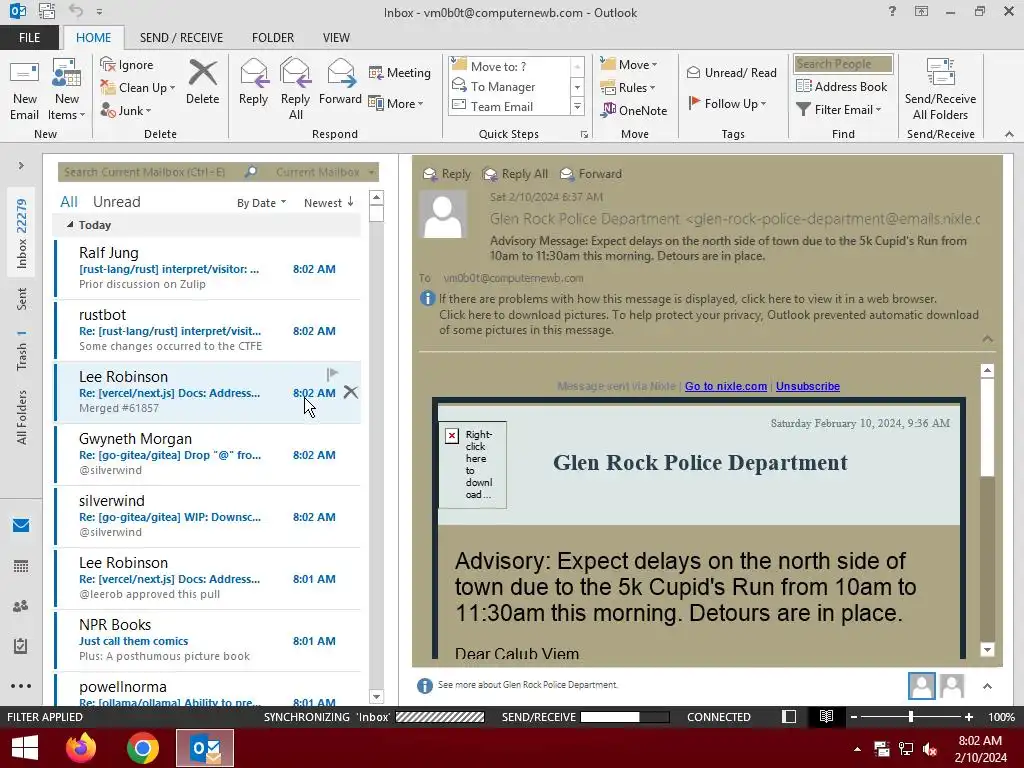This screenshot has height=768, width=1024.
Task: Open more navigation options
Action: tap(21, 686)
